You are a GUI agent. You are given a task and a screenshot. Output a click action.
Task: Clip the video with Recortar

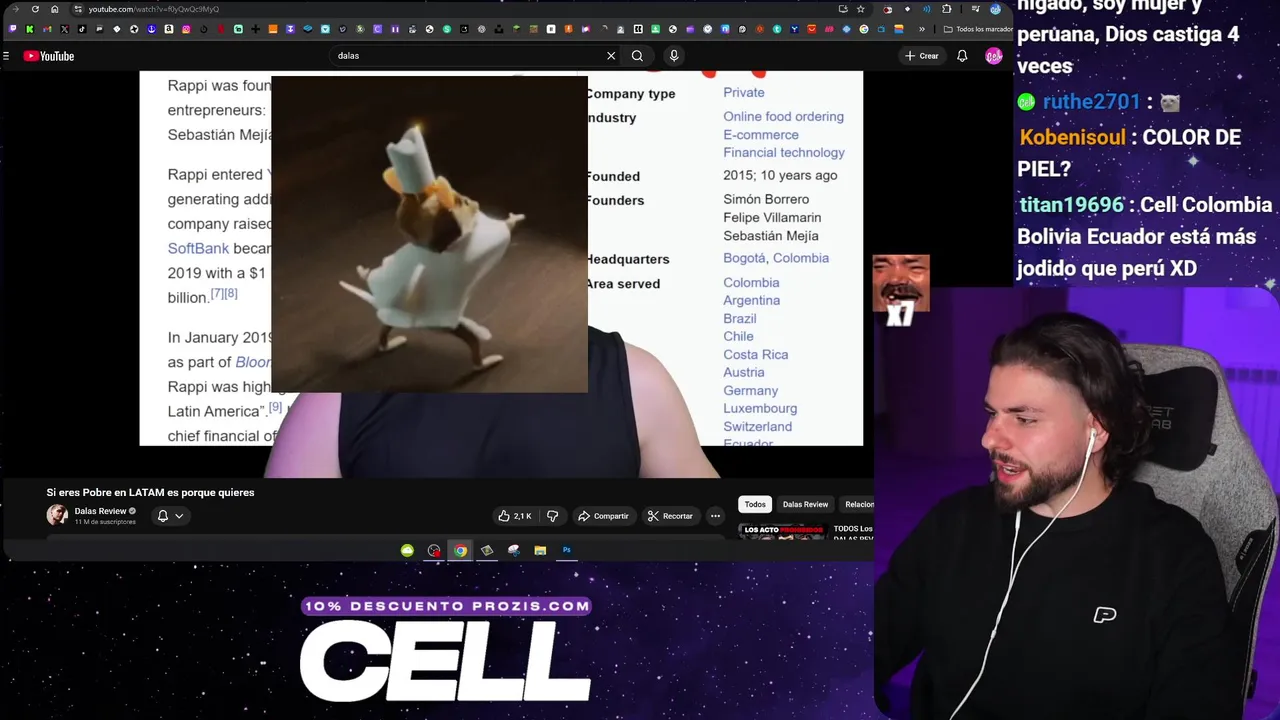tap(670, 516)
